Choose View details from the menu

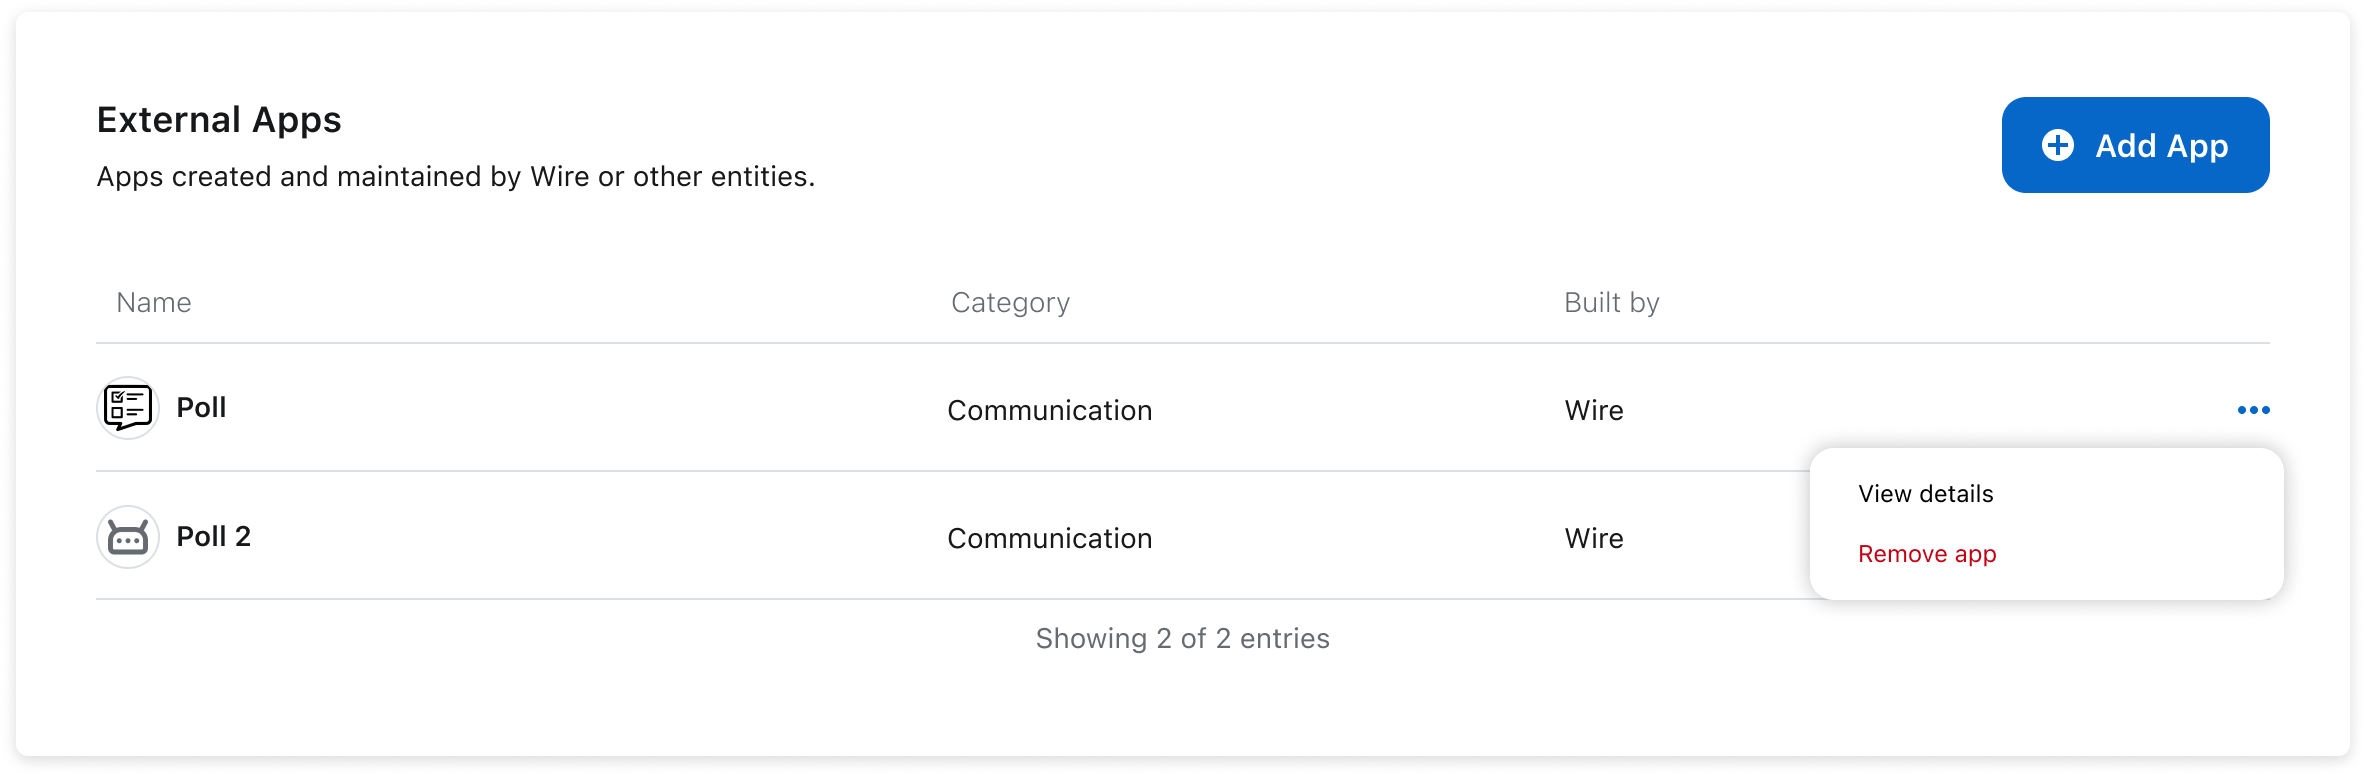tap(1925, 494)
